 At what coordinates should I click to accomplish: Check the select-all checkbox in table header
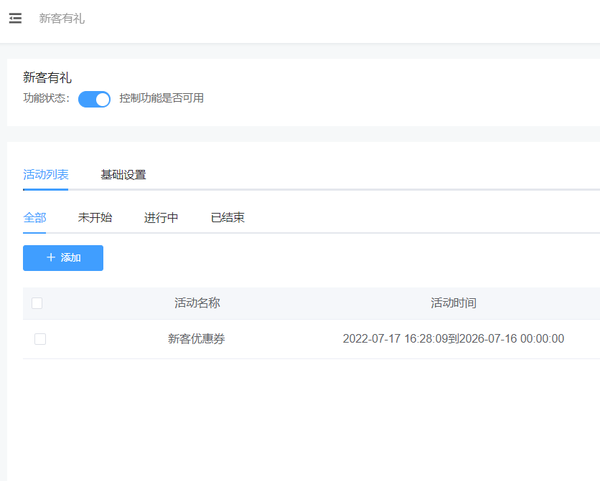pyautogui.click(x=37, y=303)
